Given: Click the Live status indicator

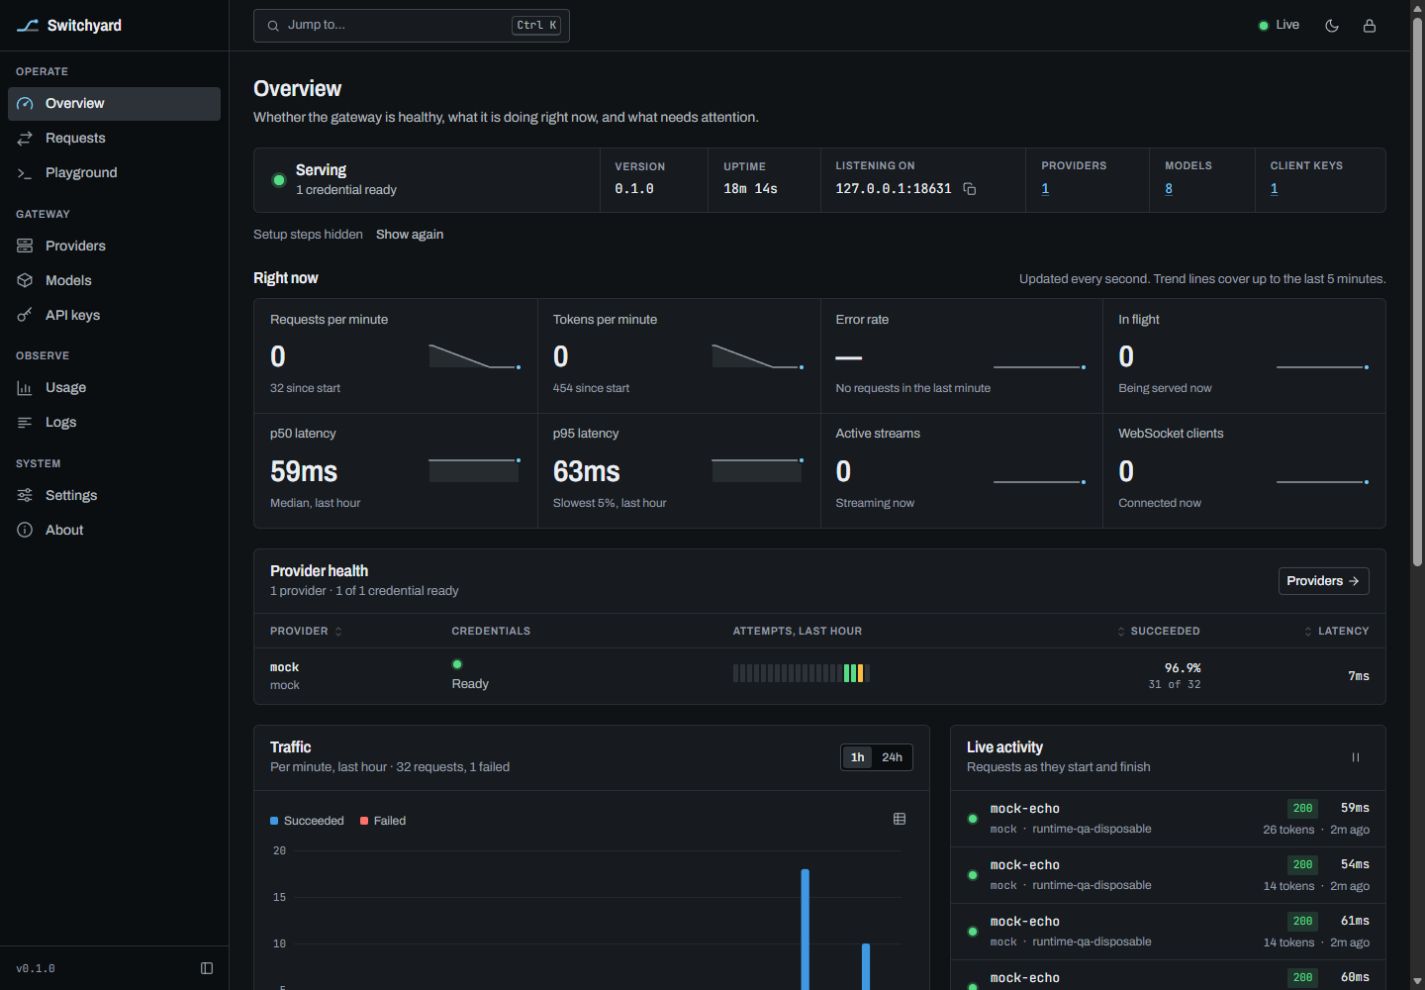Looking at the screenshot, I should coord(1278,25).
